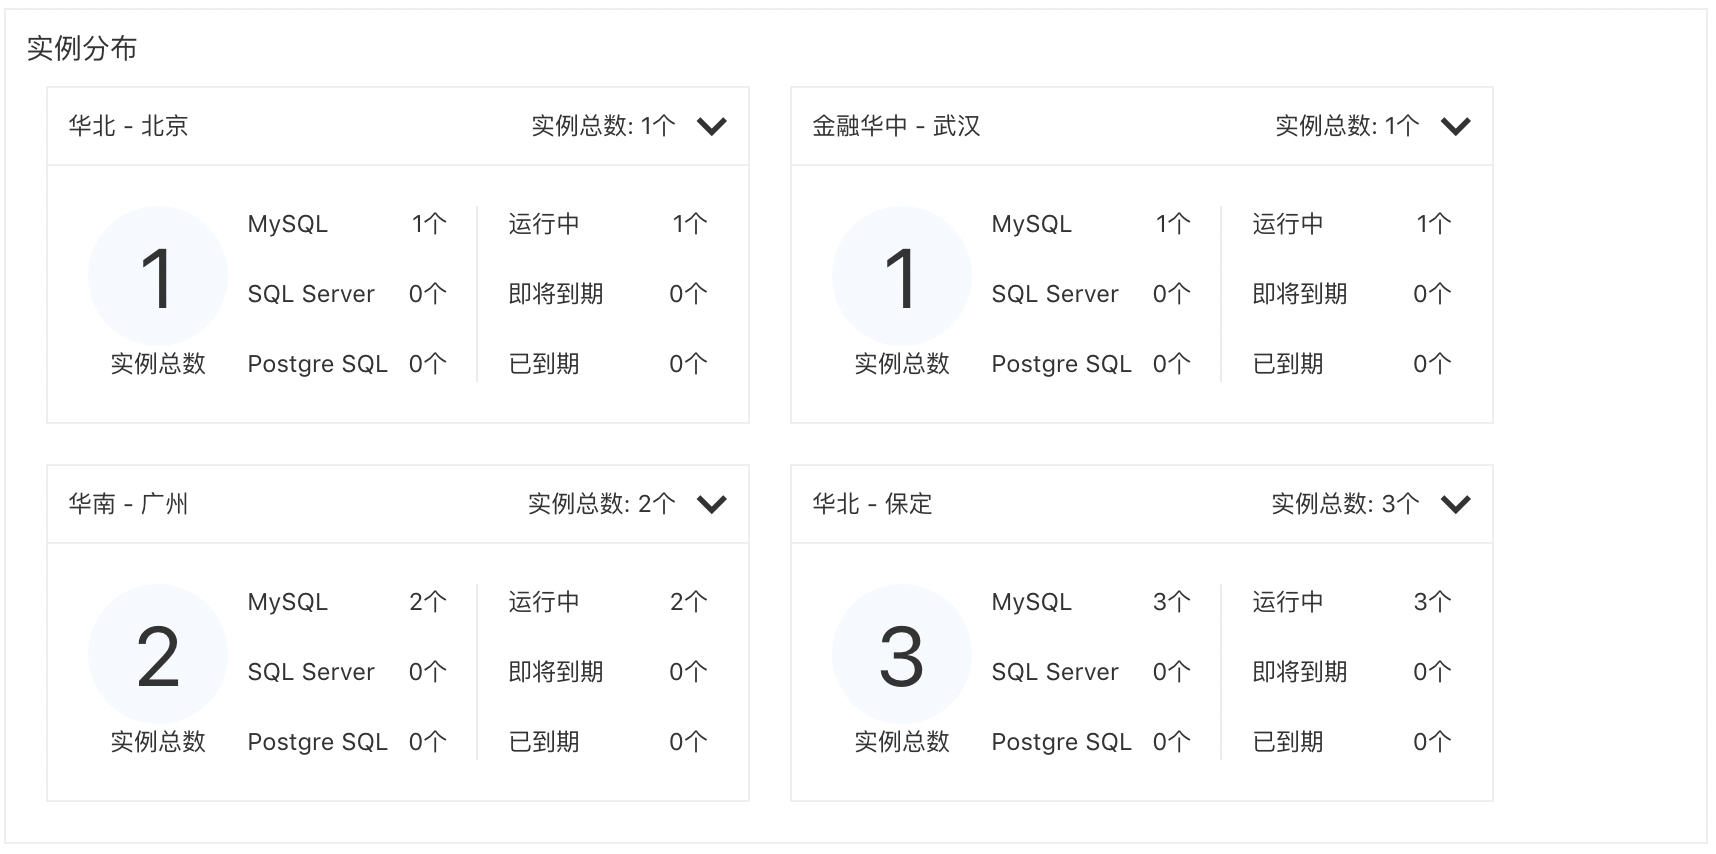Click SQL Server label in 广州 card

[311, 672]
